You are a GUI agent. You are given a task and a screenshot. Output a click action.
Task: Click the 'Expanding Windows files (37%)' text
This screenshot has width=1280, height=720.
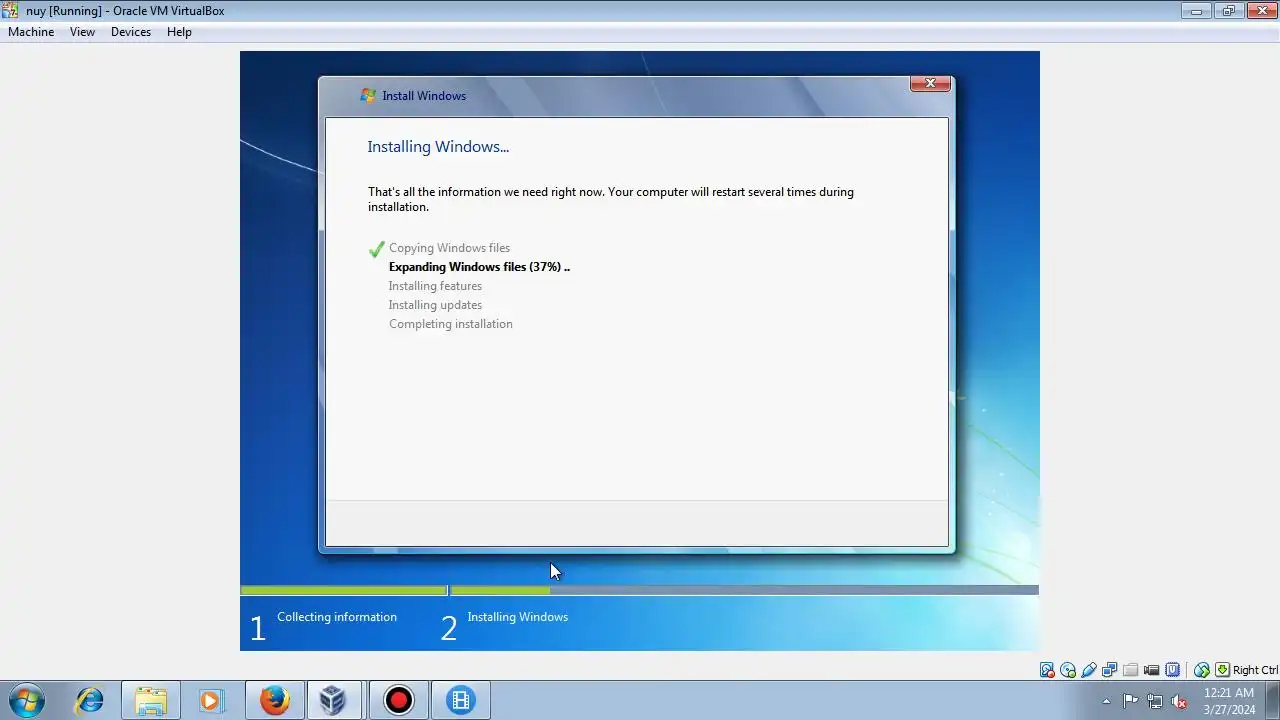(479, 267)
